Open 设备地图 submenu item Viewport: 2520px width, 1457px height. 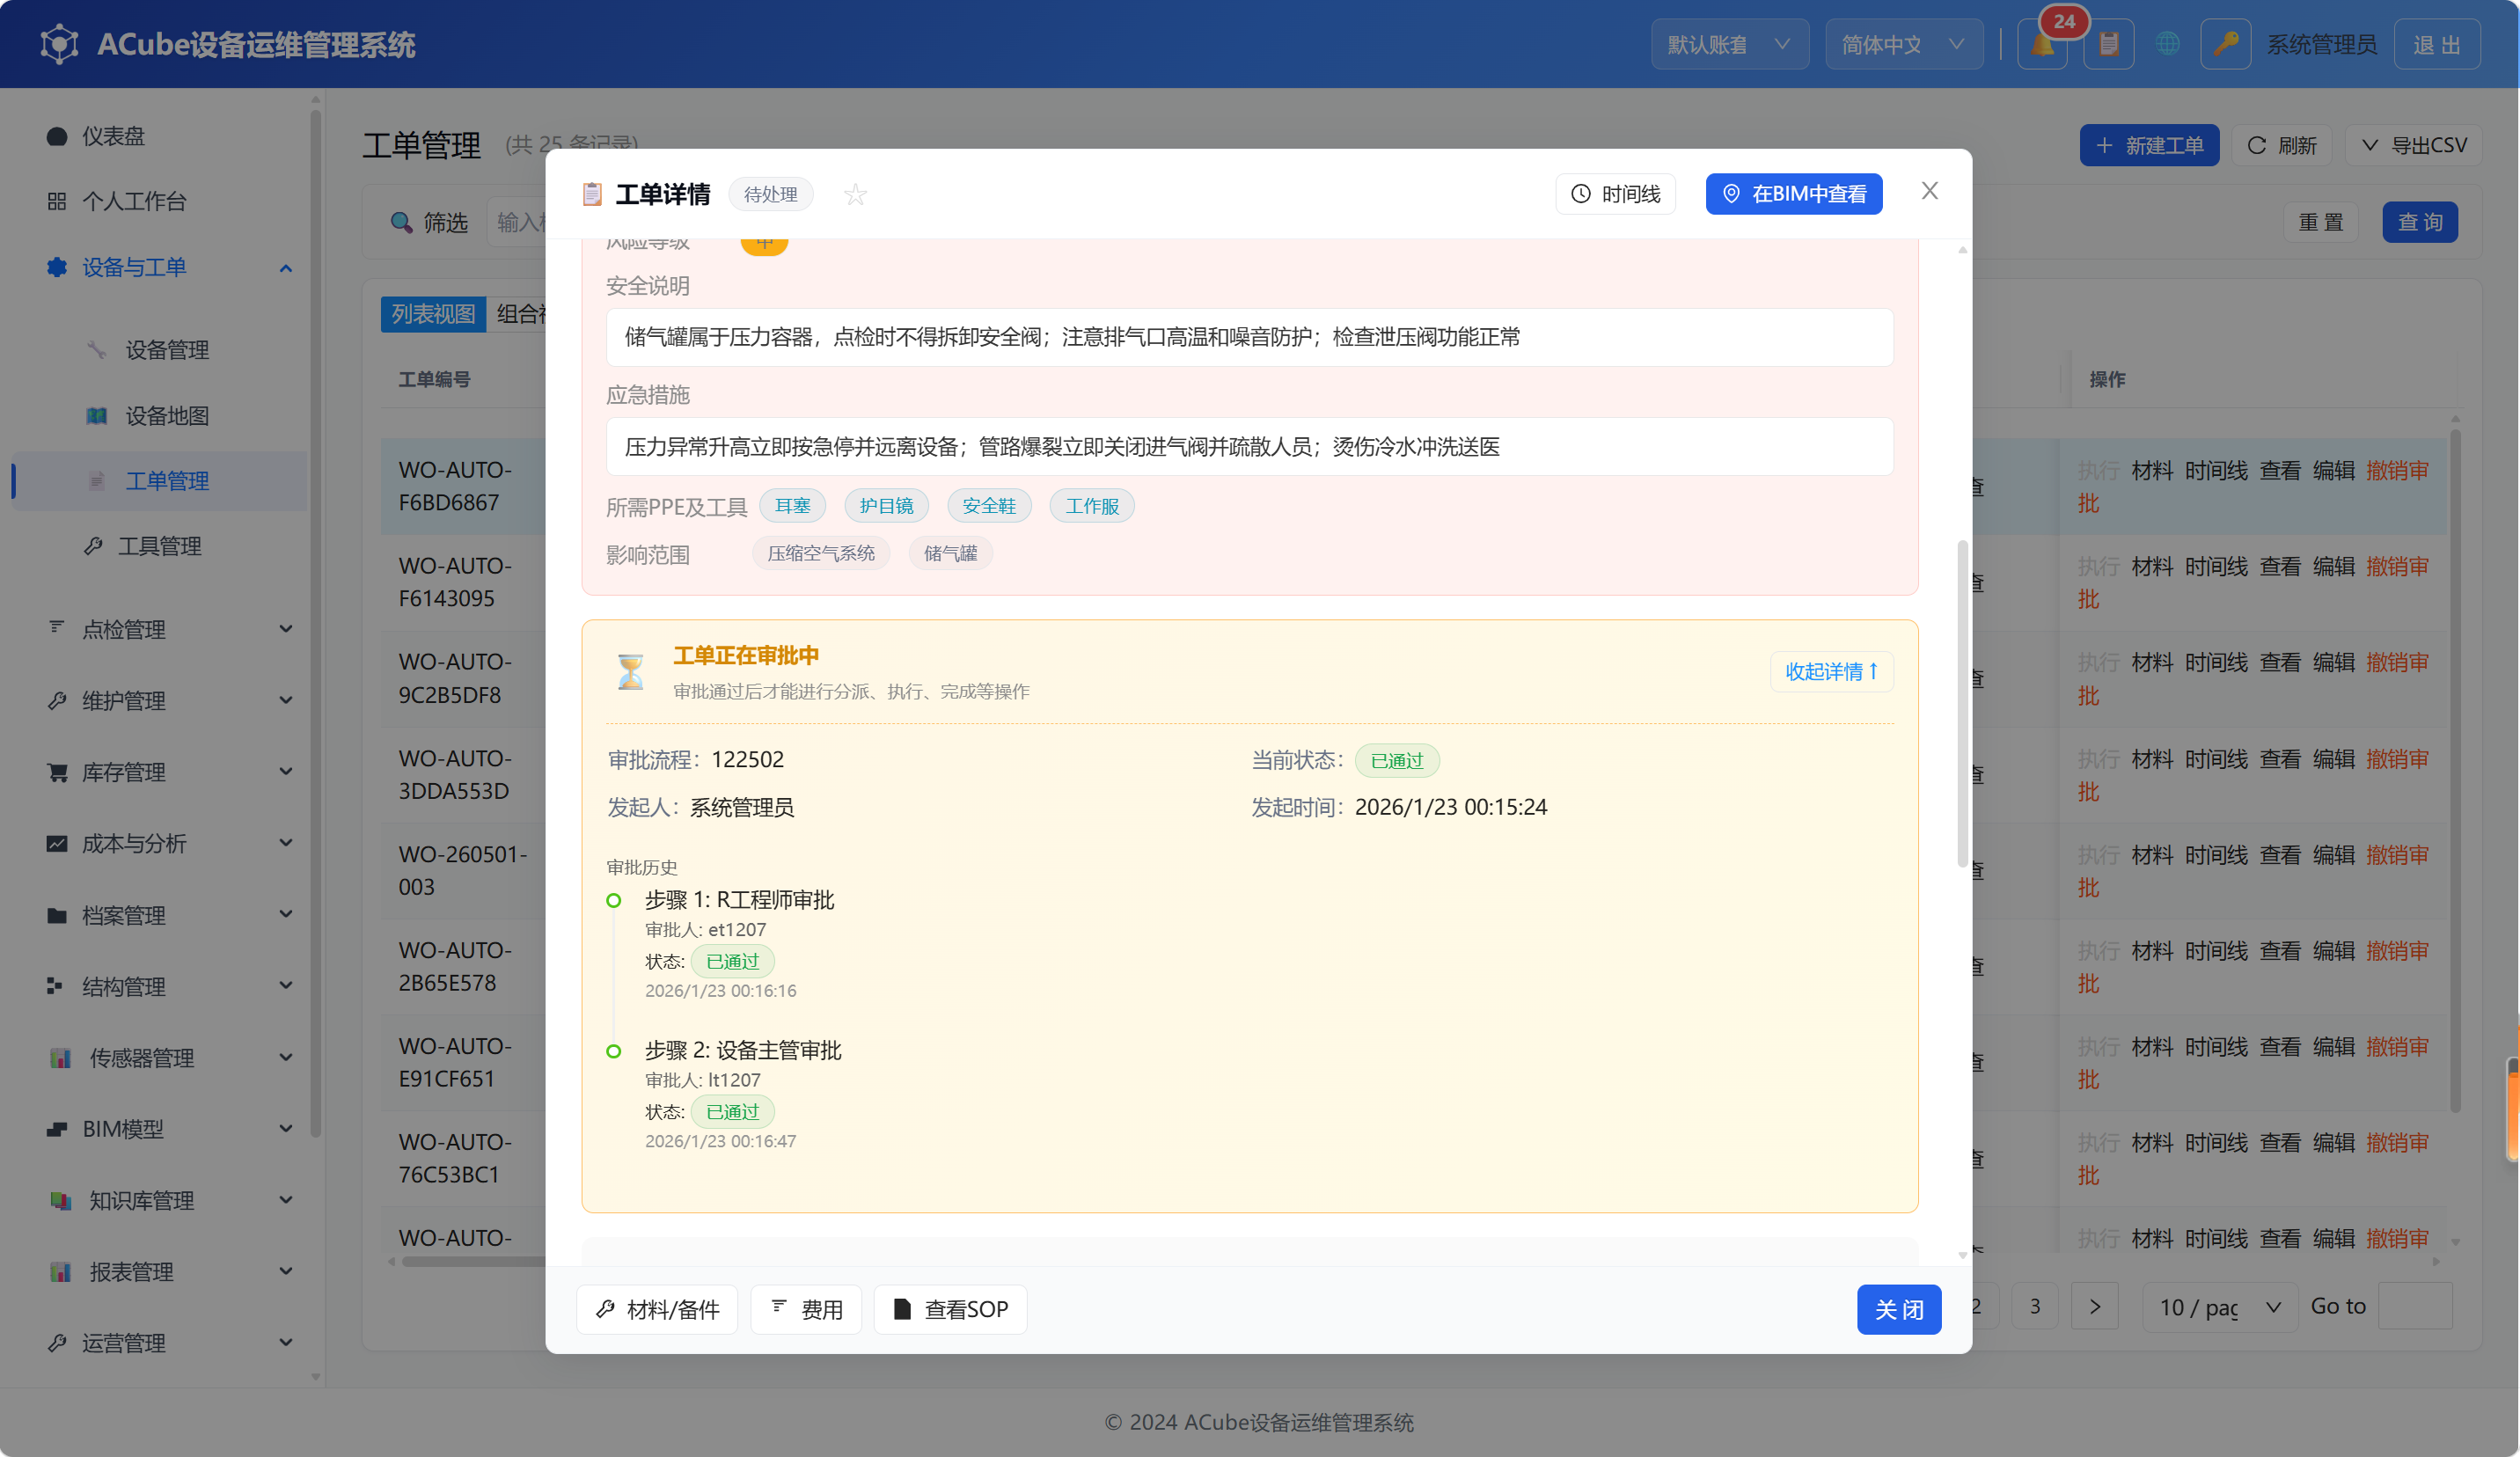click(x=160, y=416)
